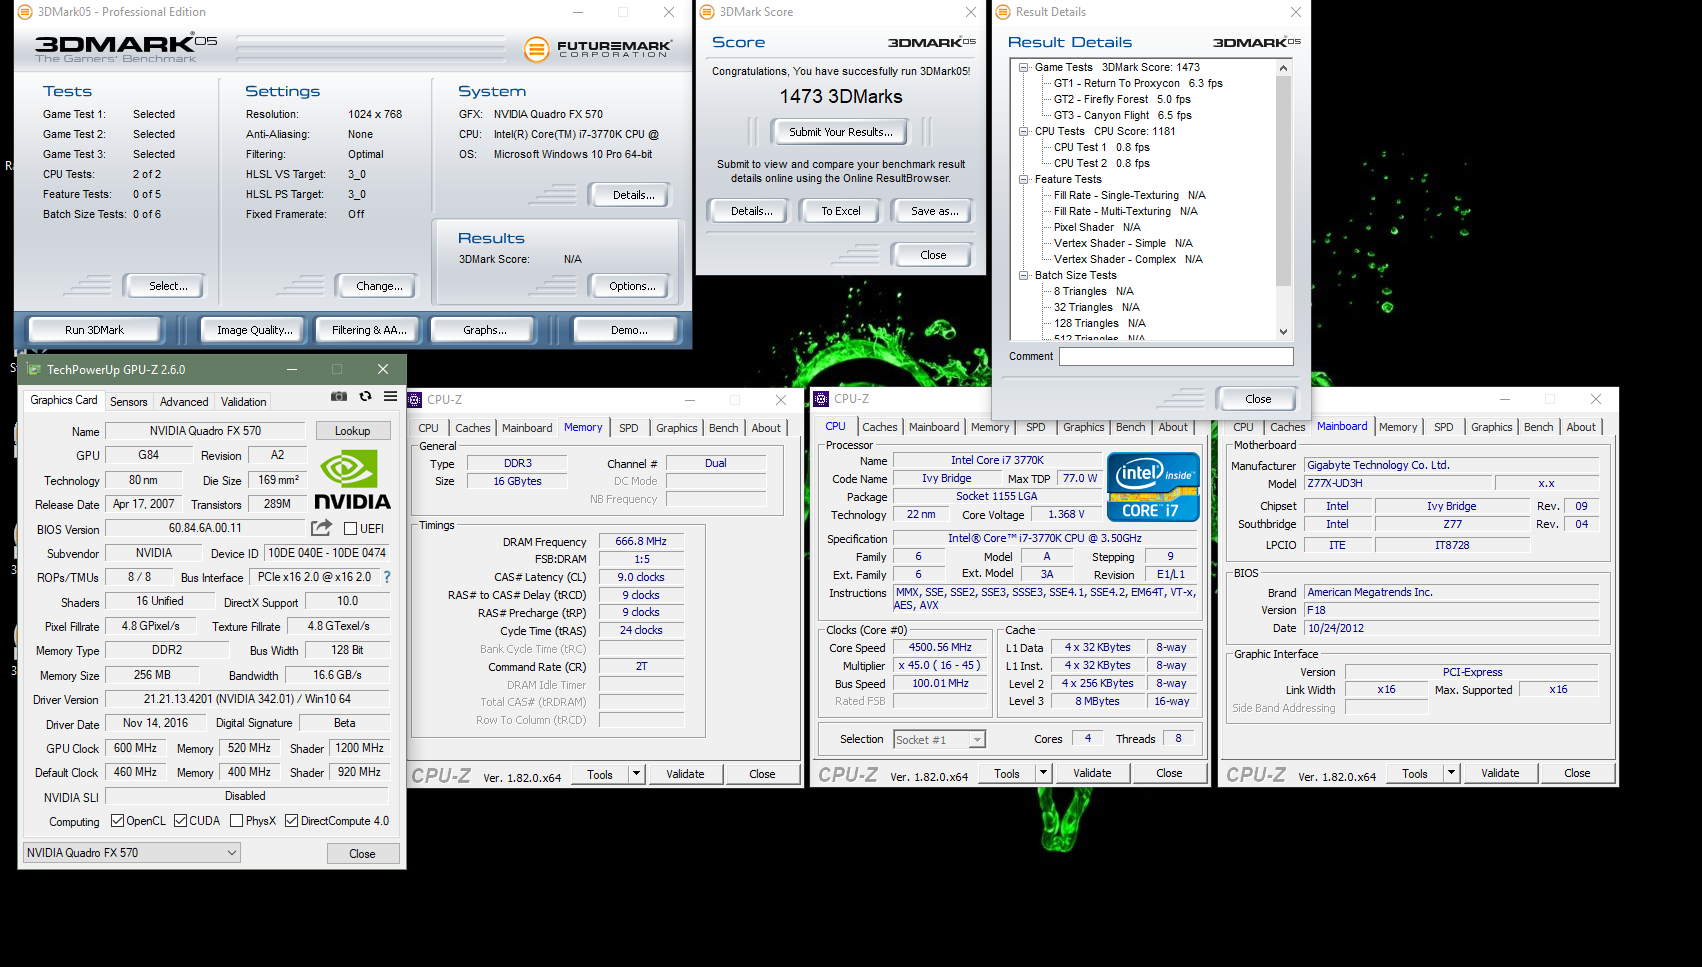The width and height of the screenshot is (1702, 967).
Task: Click GPU-Z title bar app icon
Action: click(x=34, y=369)
